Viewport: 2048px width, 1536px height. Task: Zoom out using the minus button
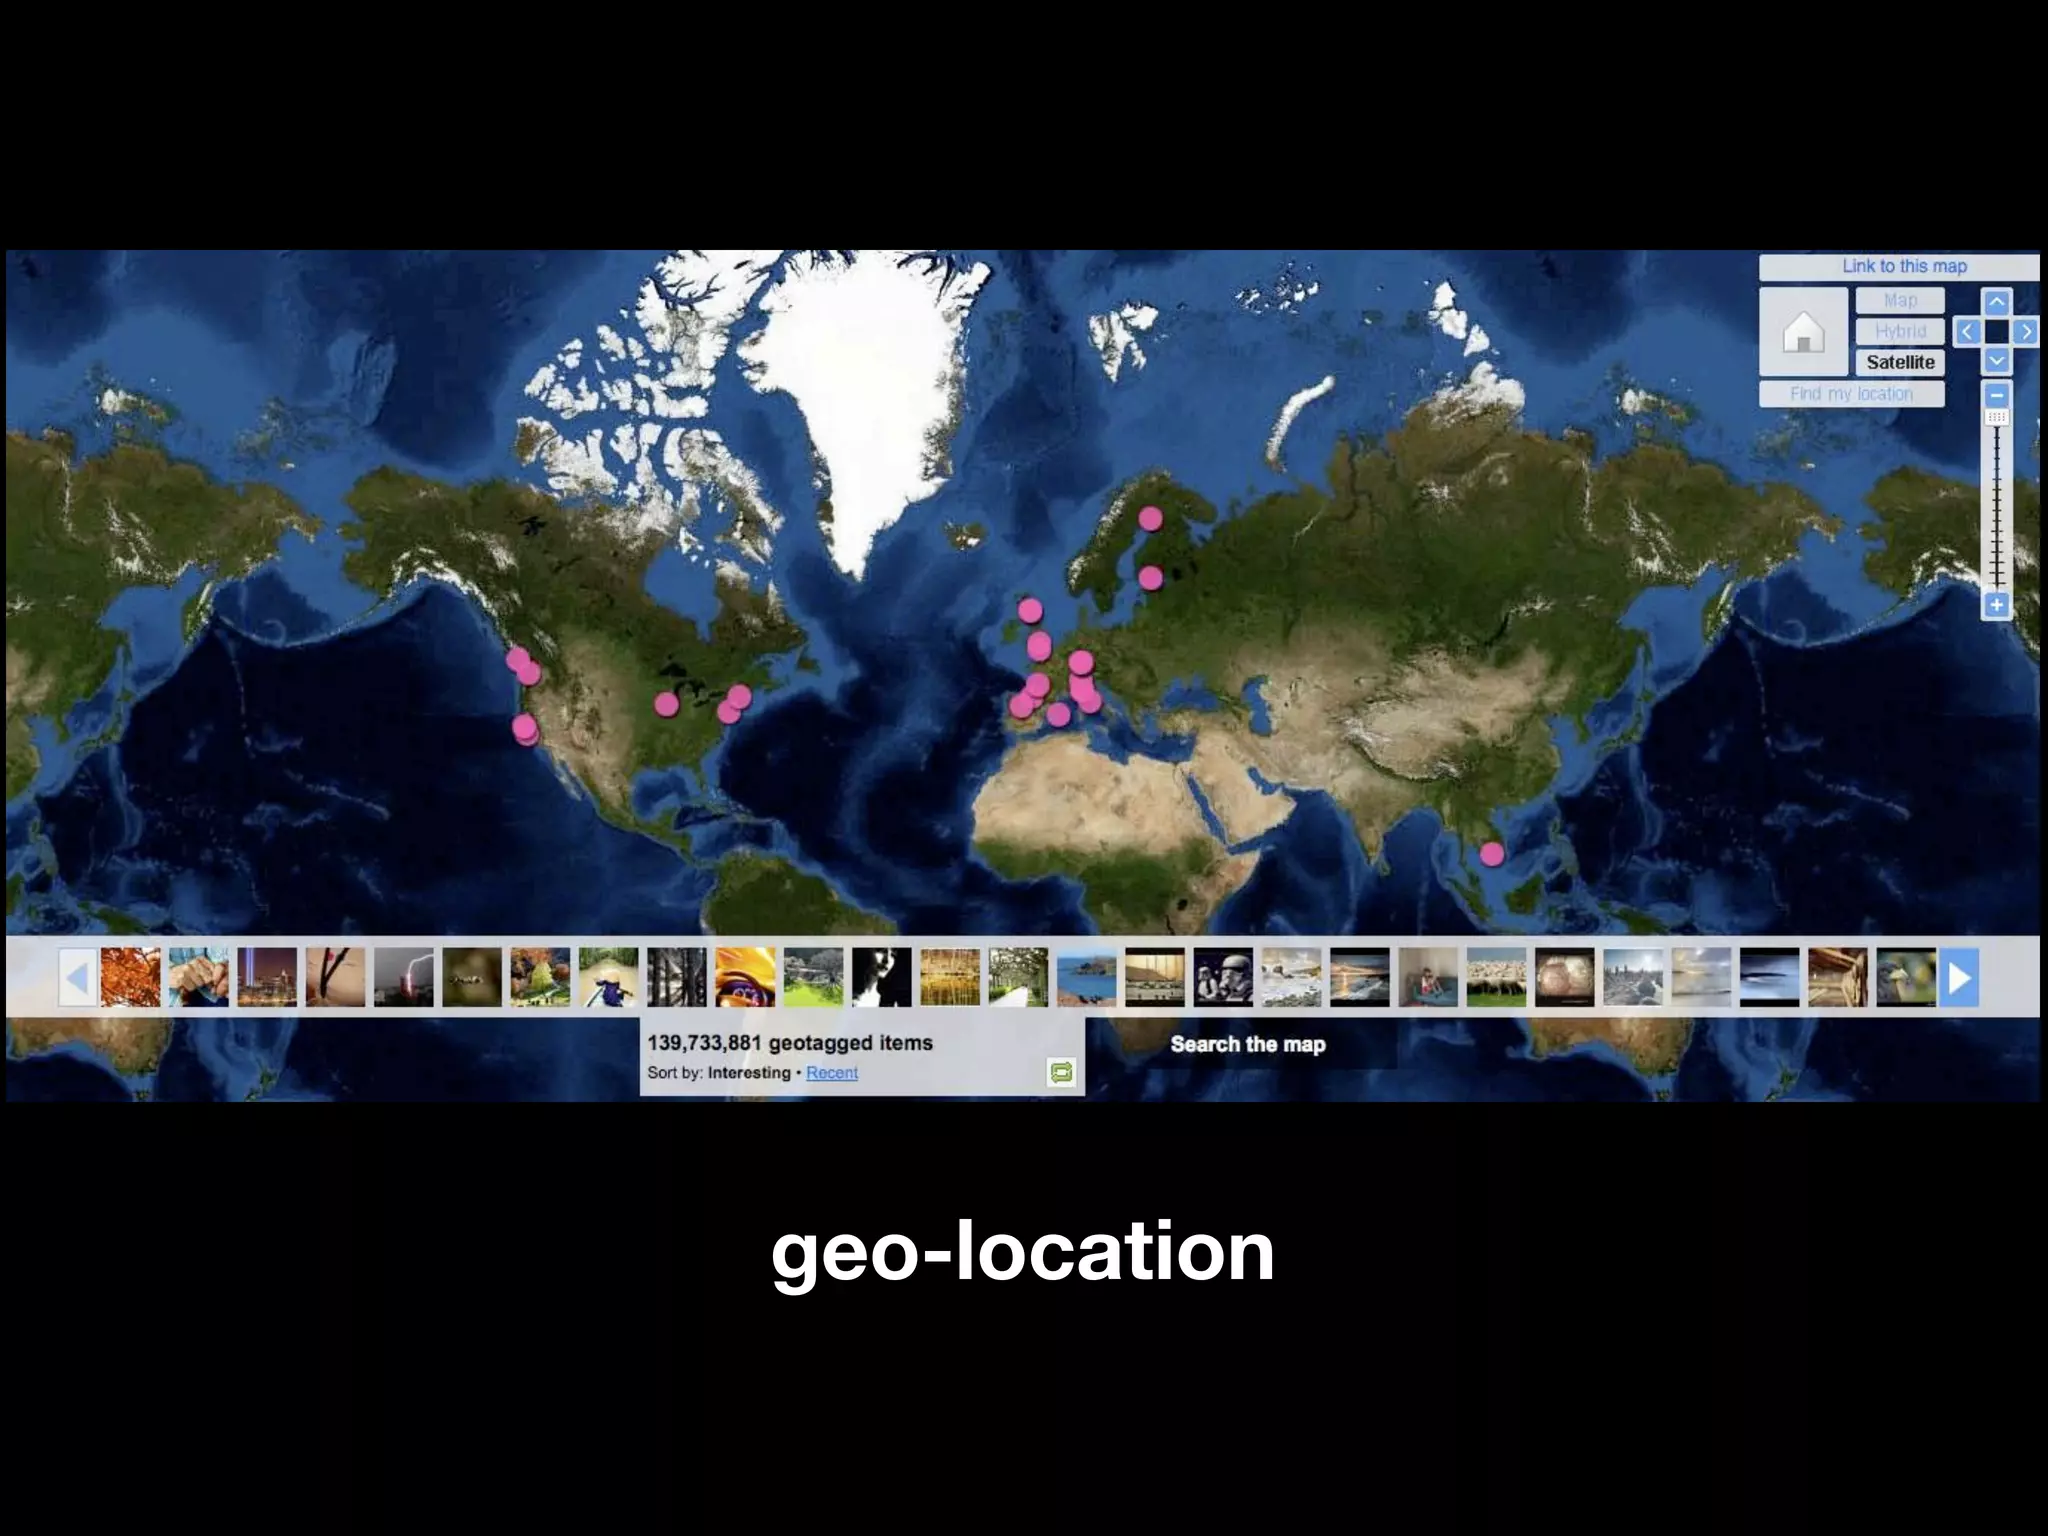click(x=1996, y=394)
